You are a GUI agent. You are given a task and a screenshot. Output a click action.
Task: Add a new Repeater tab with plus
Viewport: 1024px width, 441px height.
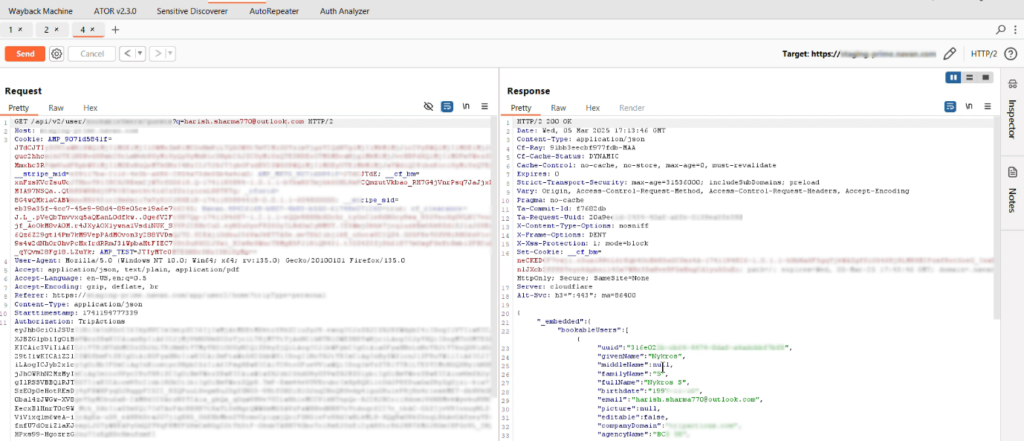(115, 30)
